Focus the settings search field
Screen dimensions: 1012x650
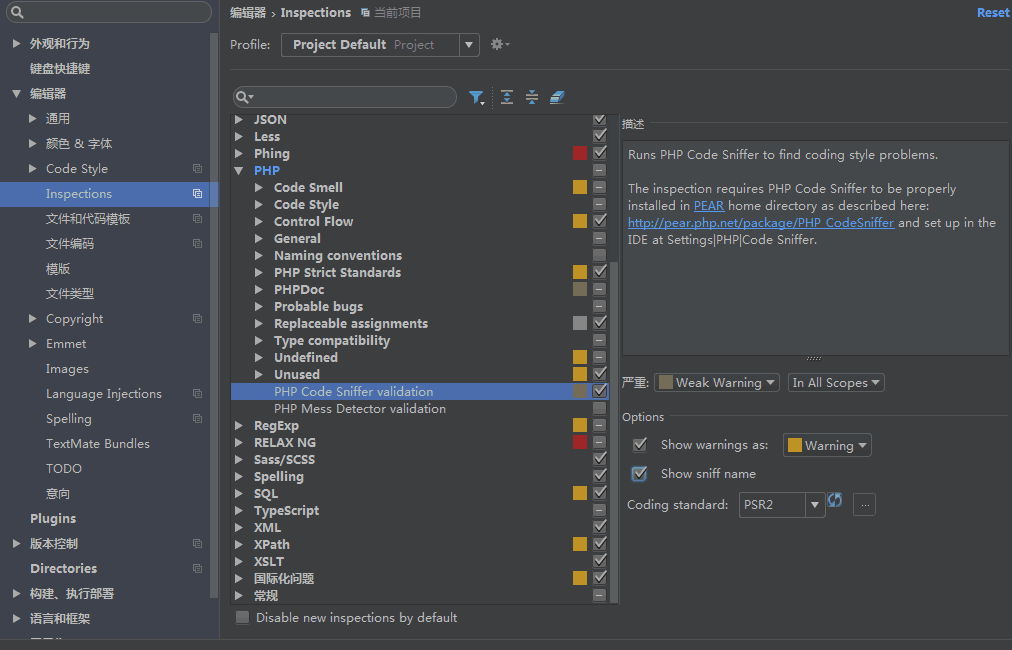[x=108, y=12]
